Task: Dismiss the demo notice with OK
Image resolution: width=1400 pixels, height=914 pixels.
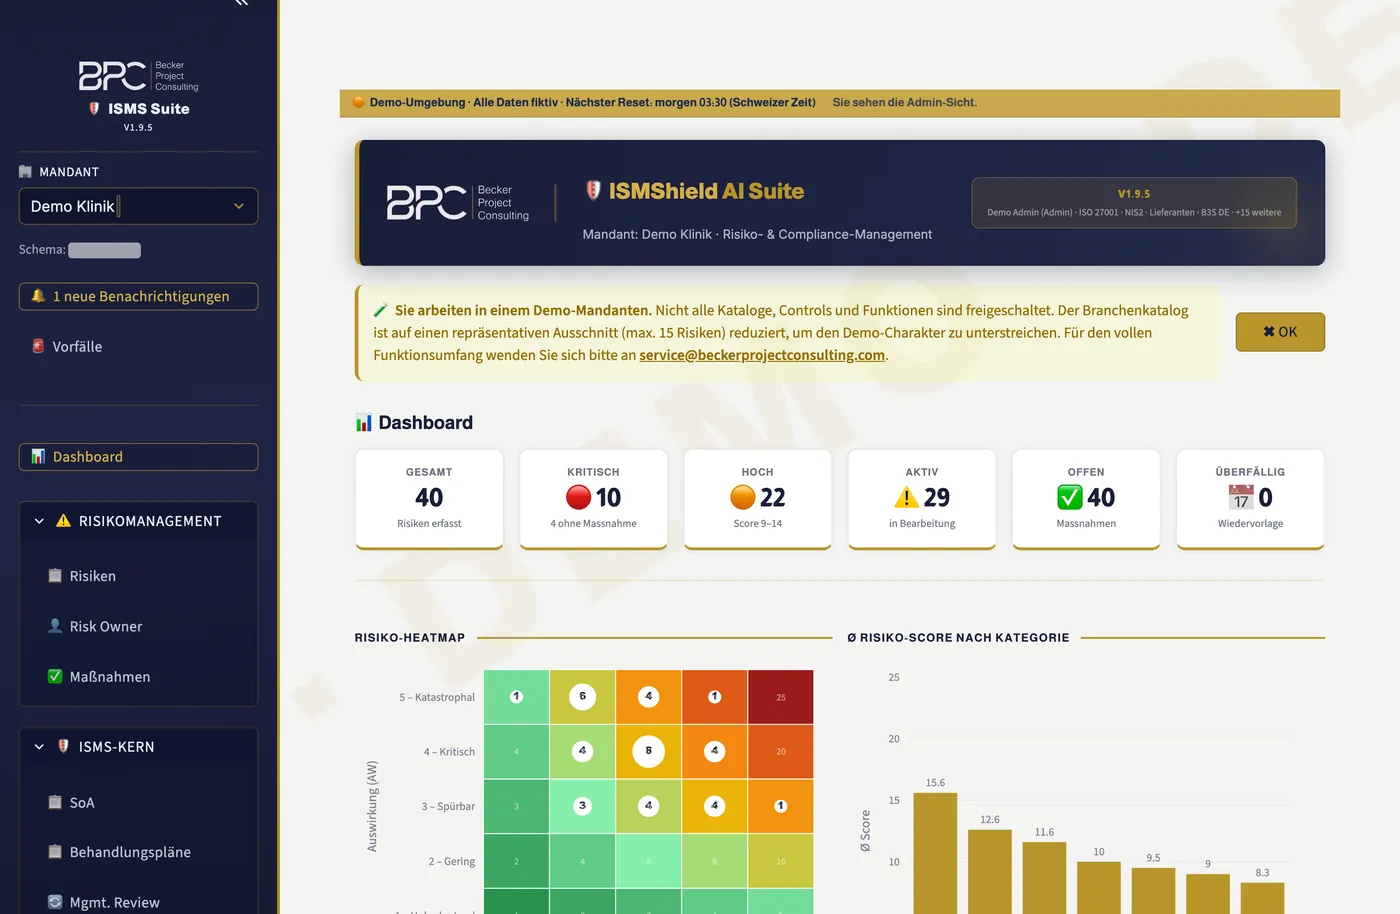Action: (1280, 332)
